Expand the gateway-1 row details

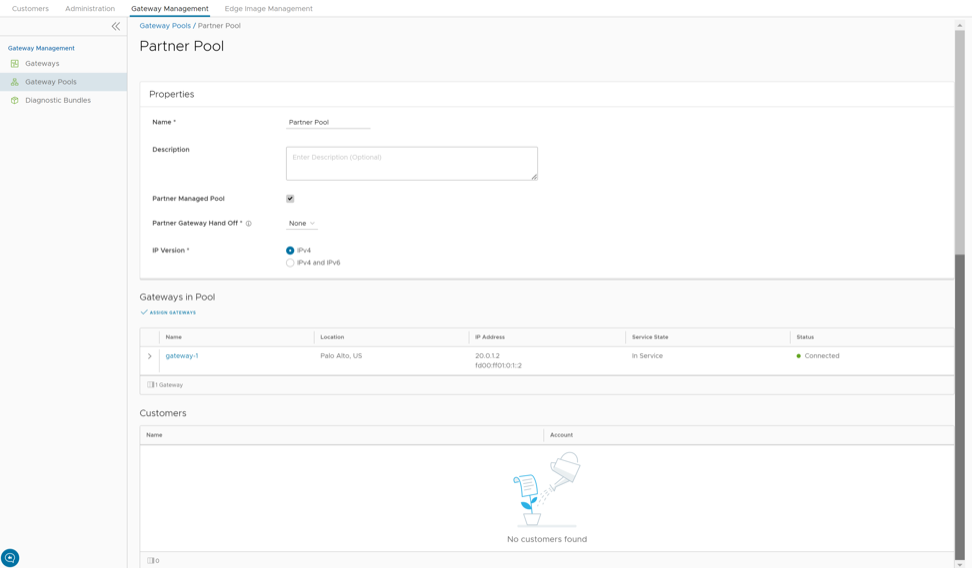[150, 356]
